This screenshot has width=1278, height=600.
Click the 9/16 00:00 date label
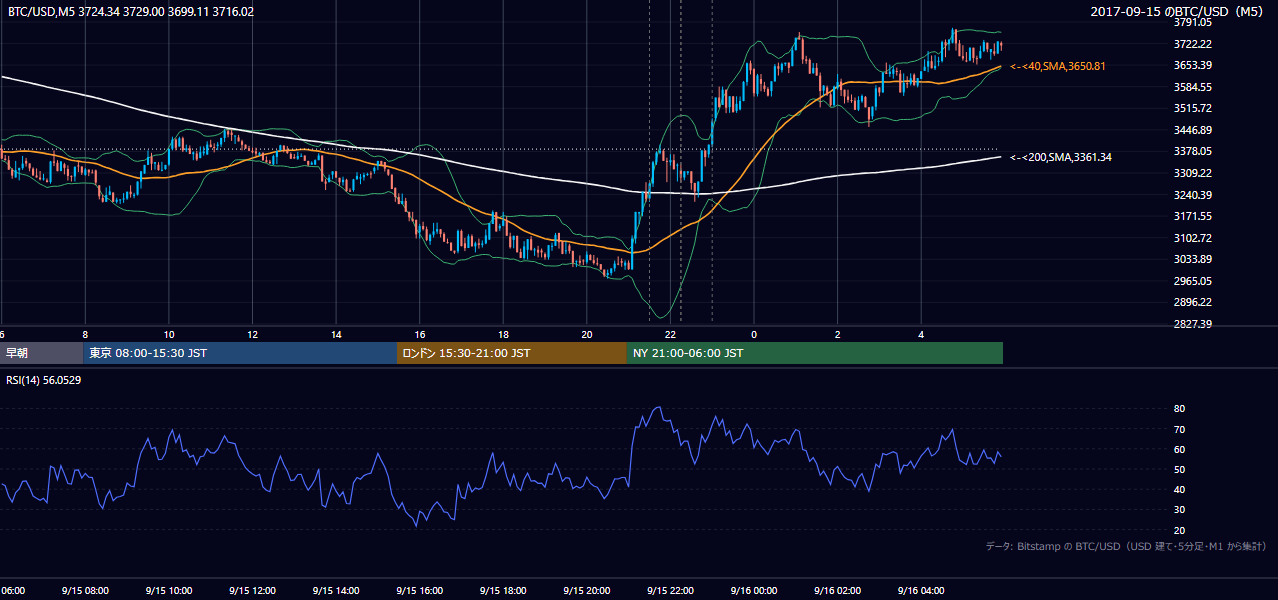pos(753,591)
